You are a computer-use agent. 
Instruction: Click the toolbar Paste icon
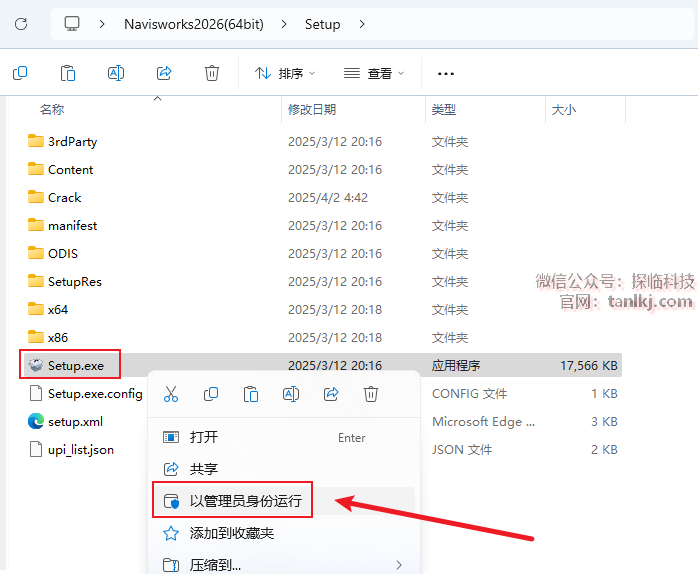[68, 73]
